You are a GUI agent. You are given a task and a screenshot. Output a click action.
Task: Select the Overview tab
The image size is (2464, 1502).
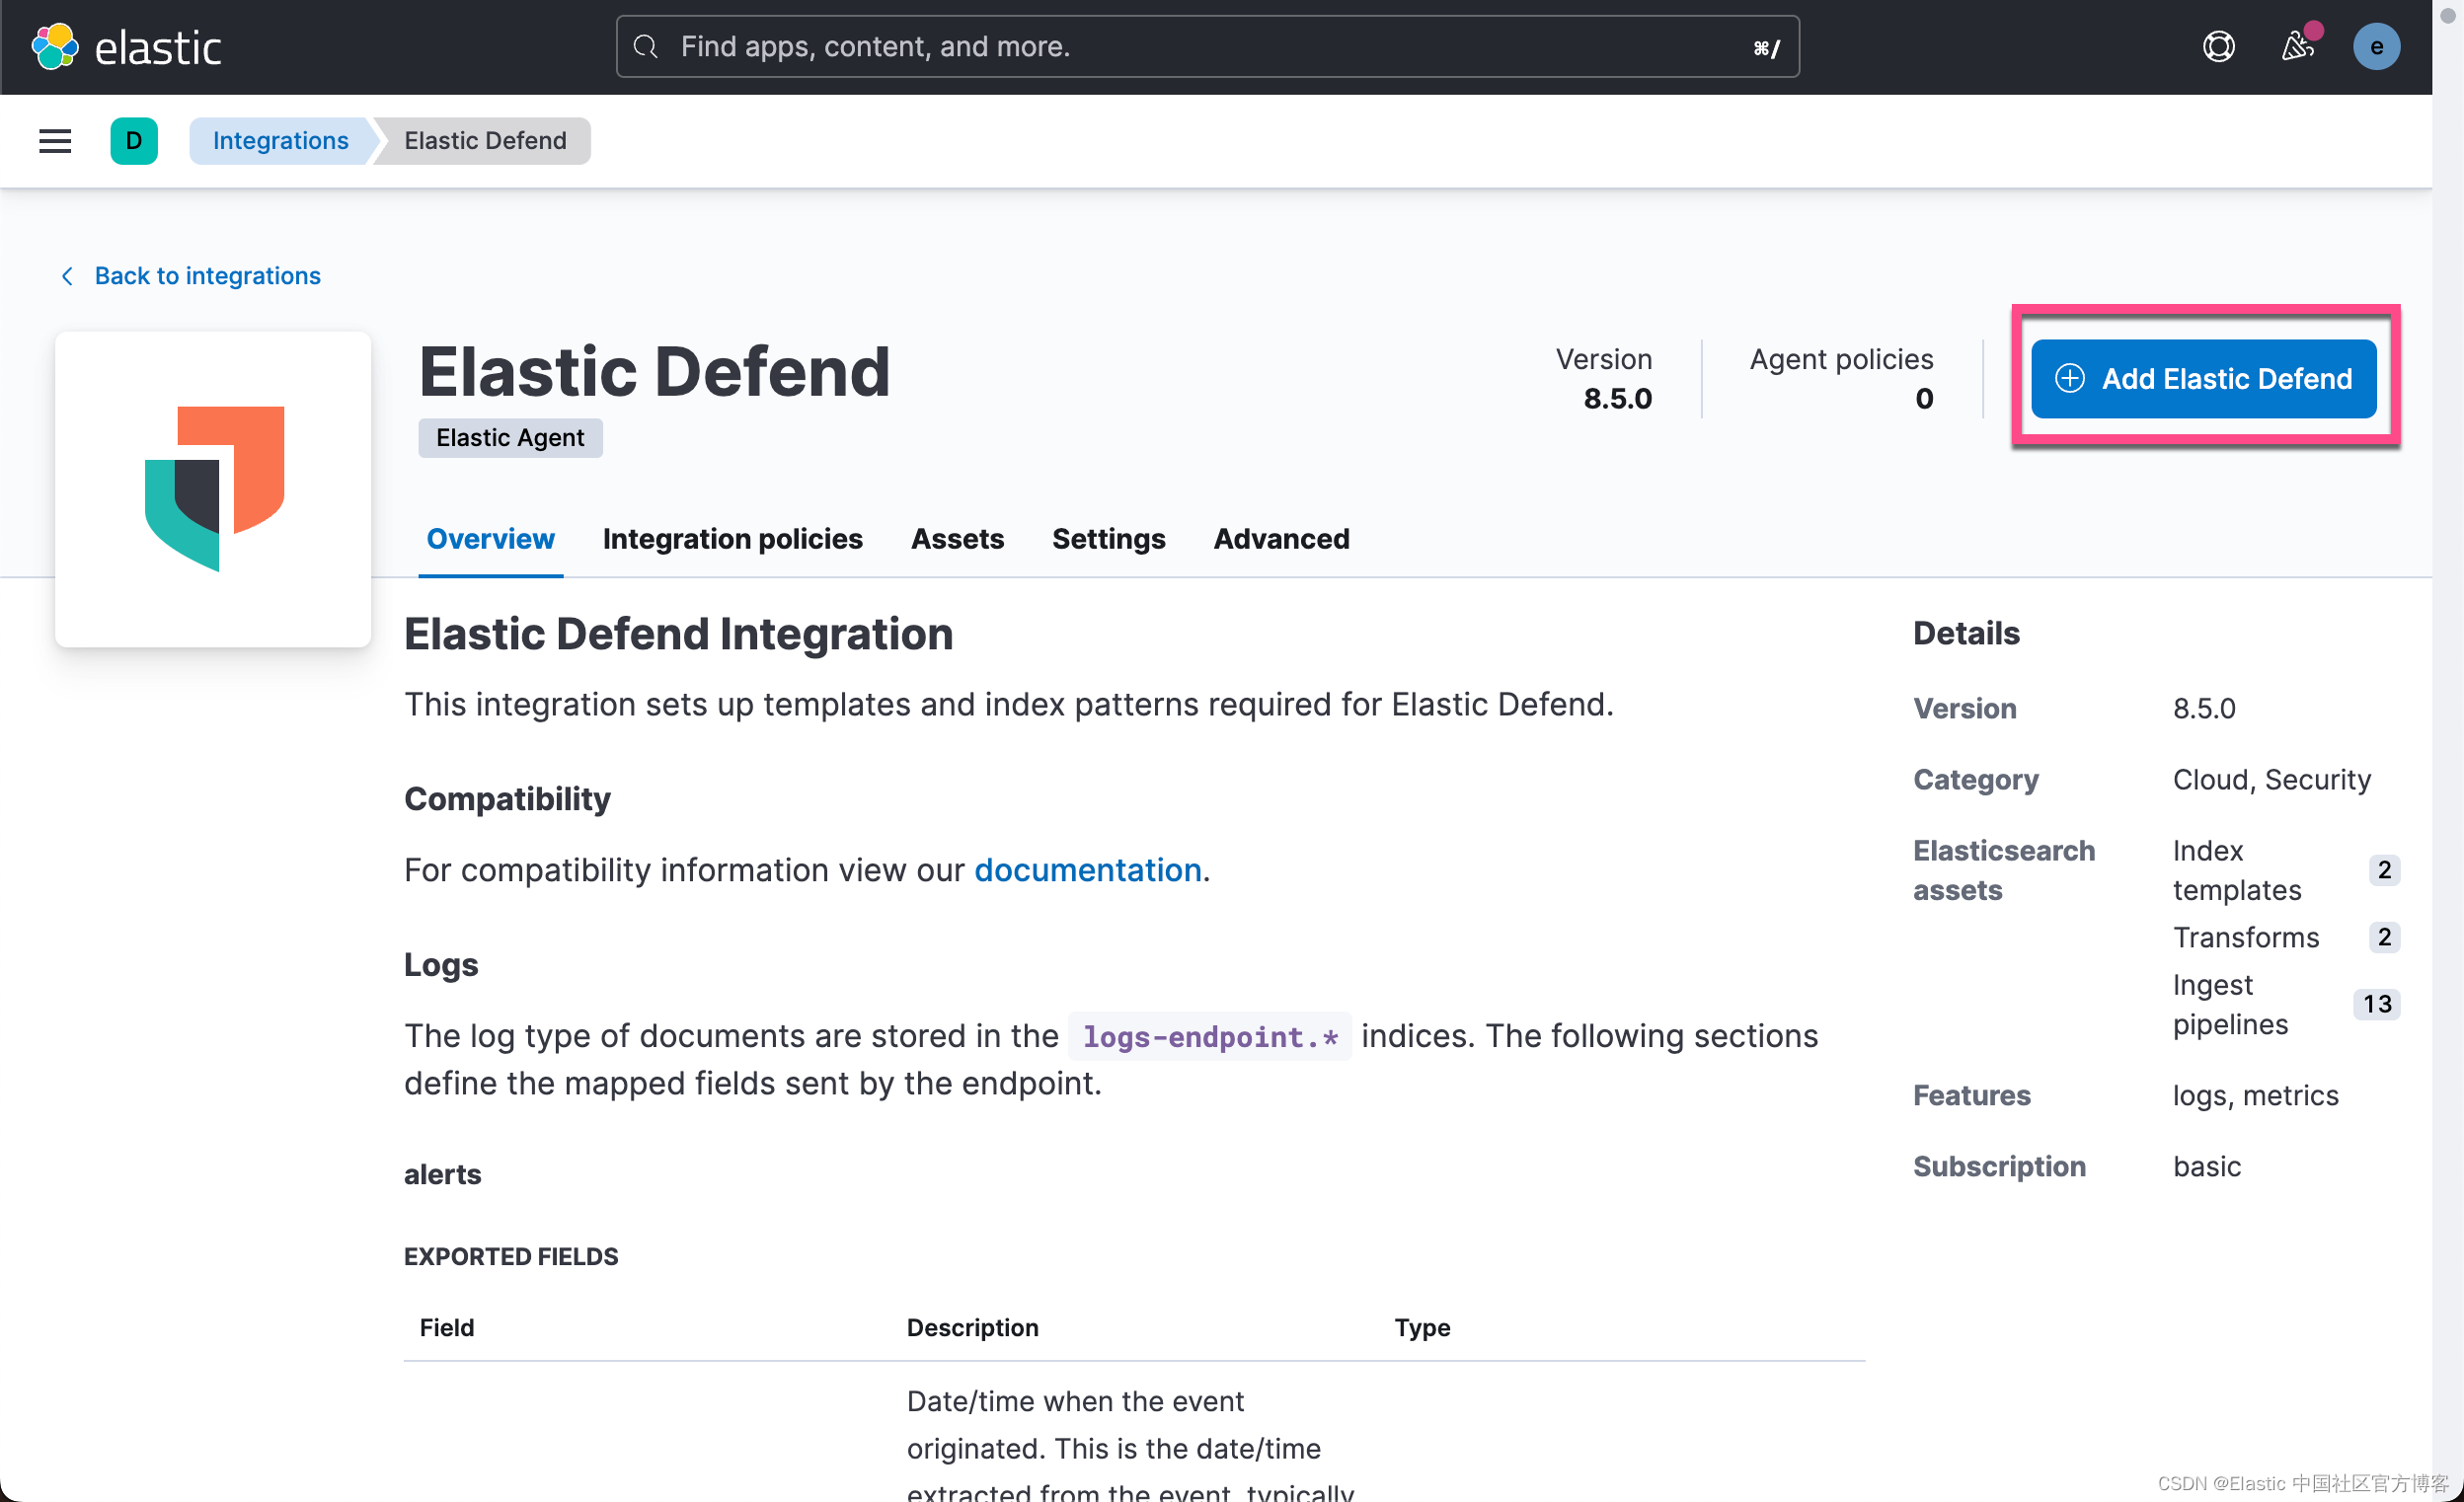pos(490,539)
